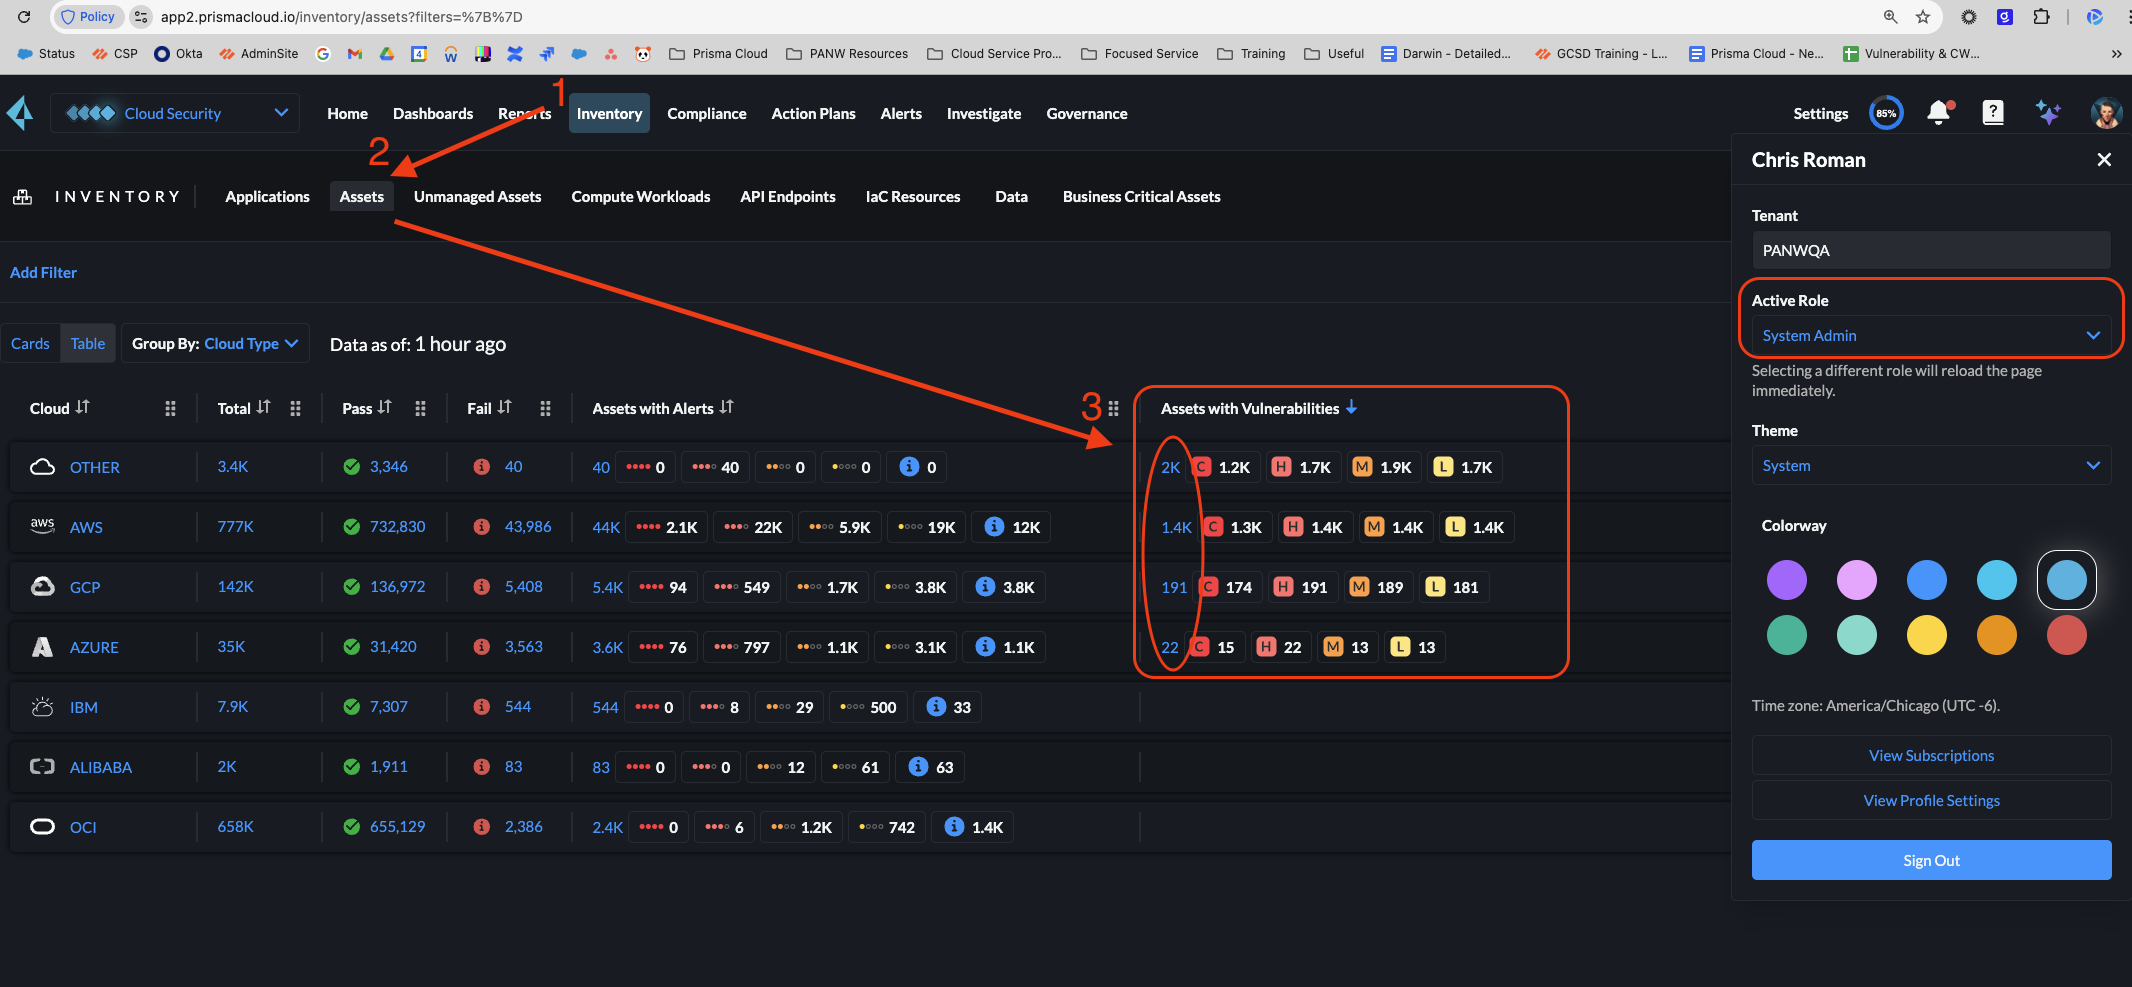Open the Group By Cloud Type dropdown
2132x987 pixels.
click(215, 344)
